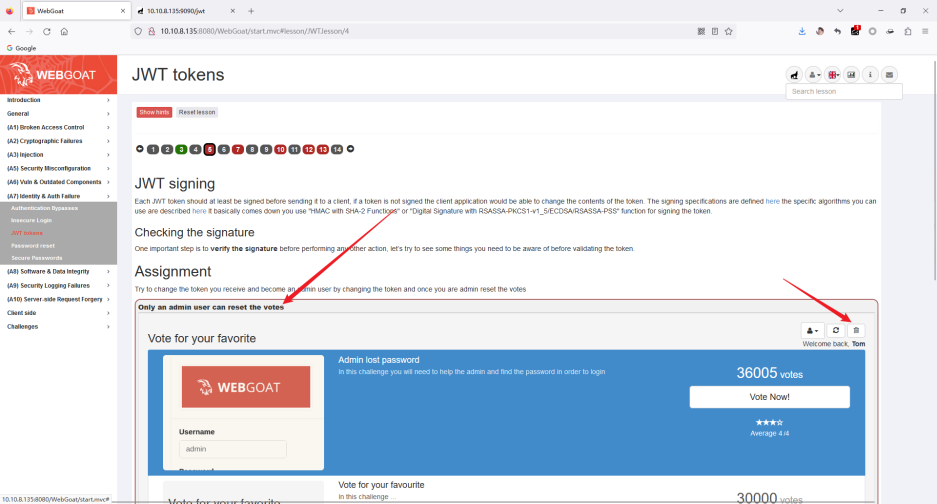Expand Challenges category
The height and width of the screenshot is (504, 937).
59,327
